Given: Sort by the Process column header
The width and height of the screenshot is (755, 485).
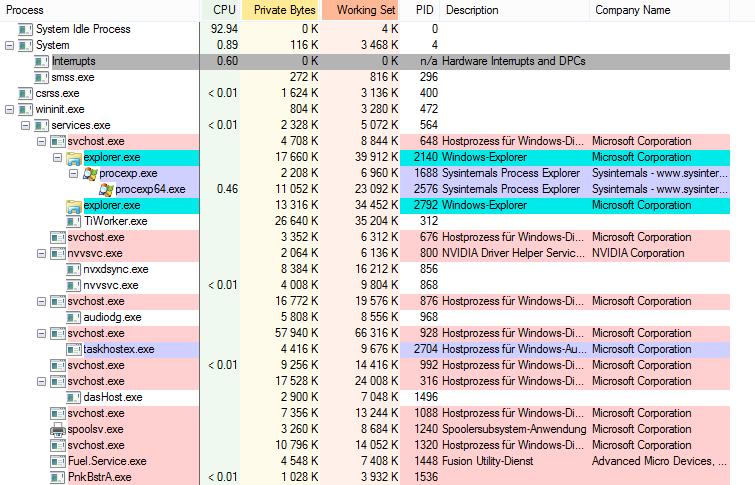Looking at the screenshot, I should click(100, 10).
